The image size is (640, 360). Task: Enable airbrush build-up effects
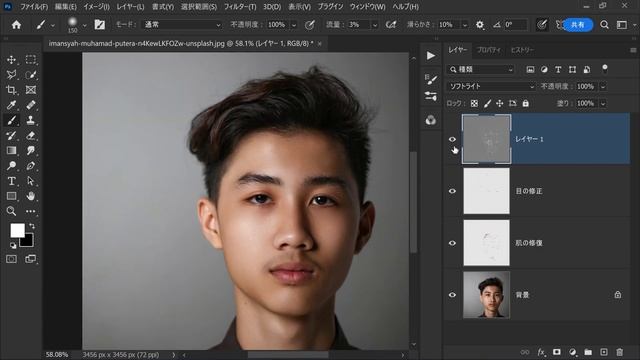tap(391, 25)
